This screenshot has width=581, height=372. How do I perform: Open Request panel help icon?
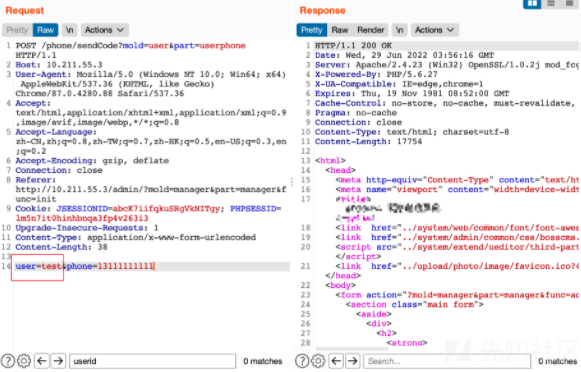(8, 361)
